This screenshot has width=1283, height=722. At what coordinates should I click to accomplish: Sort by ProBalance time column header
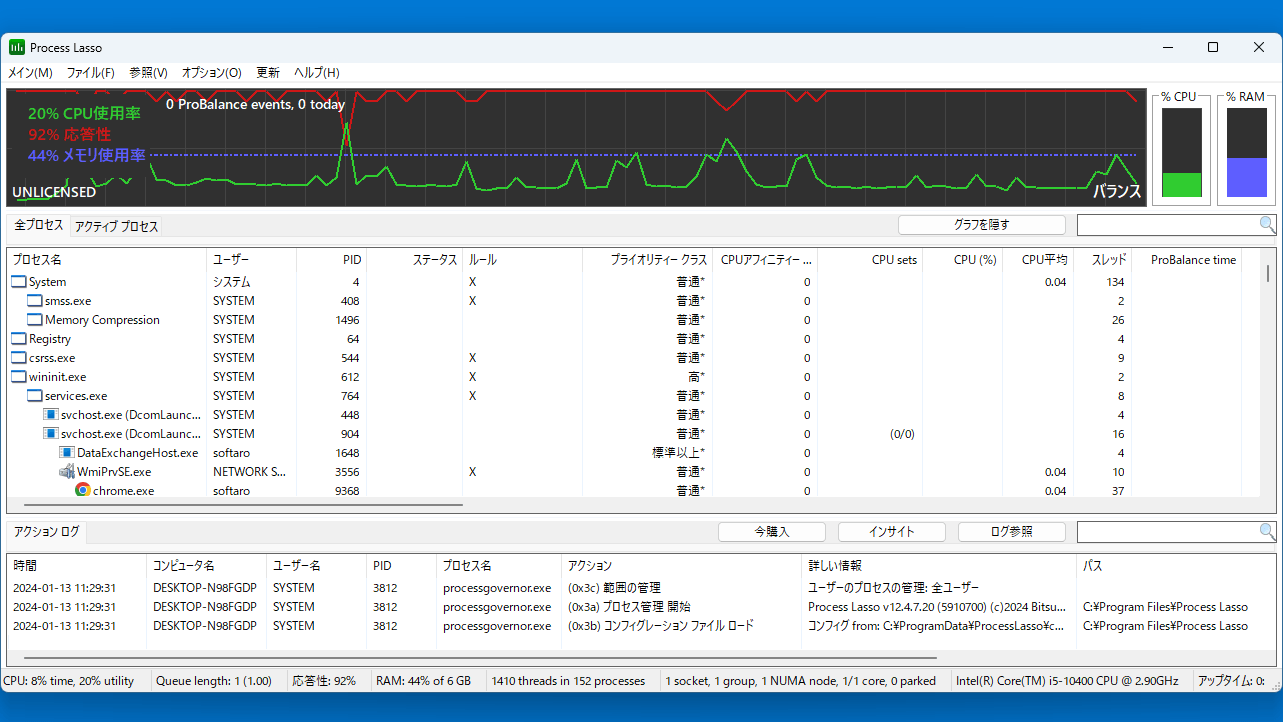point(1187,260)
